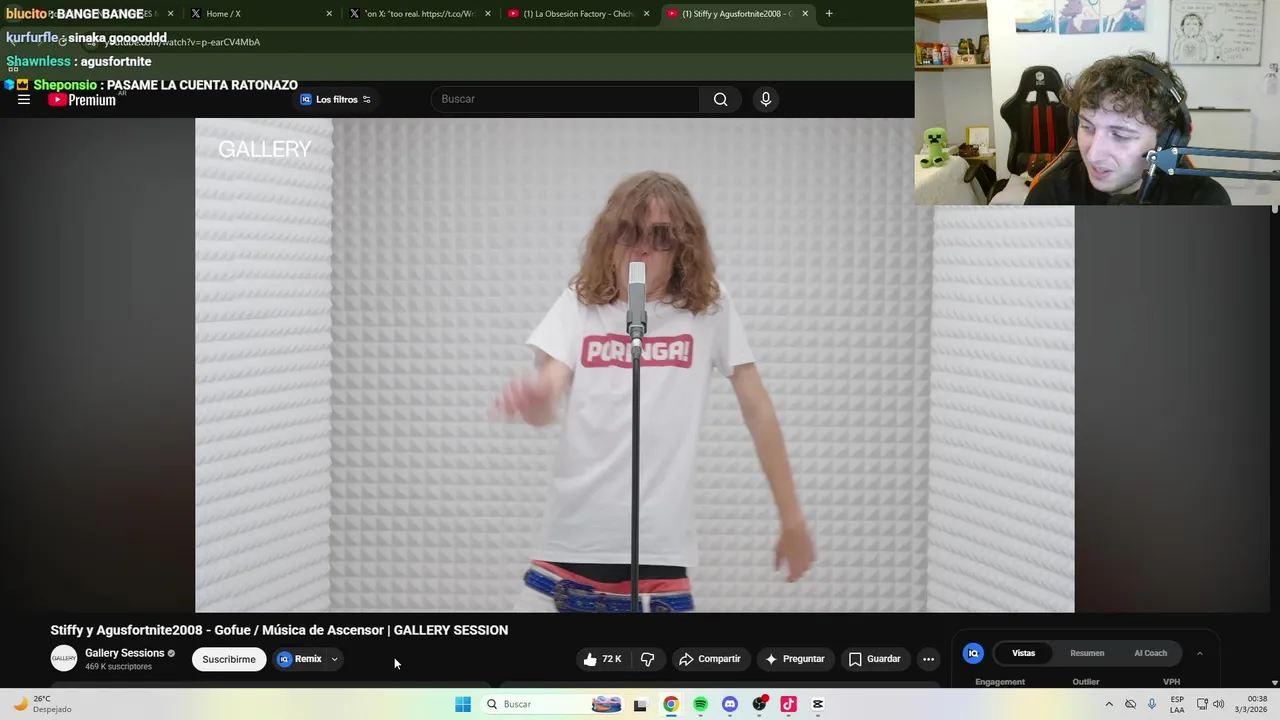This screenshot has width=1280, height=720.
Task: Subscribe with the Suscribirme button
Action: (x=229, y=659)
